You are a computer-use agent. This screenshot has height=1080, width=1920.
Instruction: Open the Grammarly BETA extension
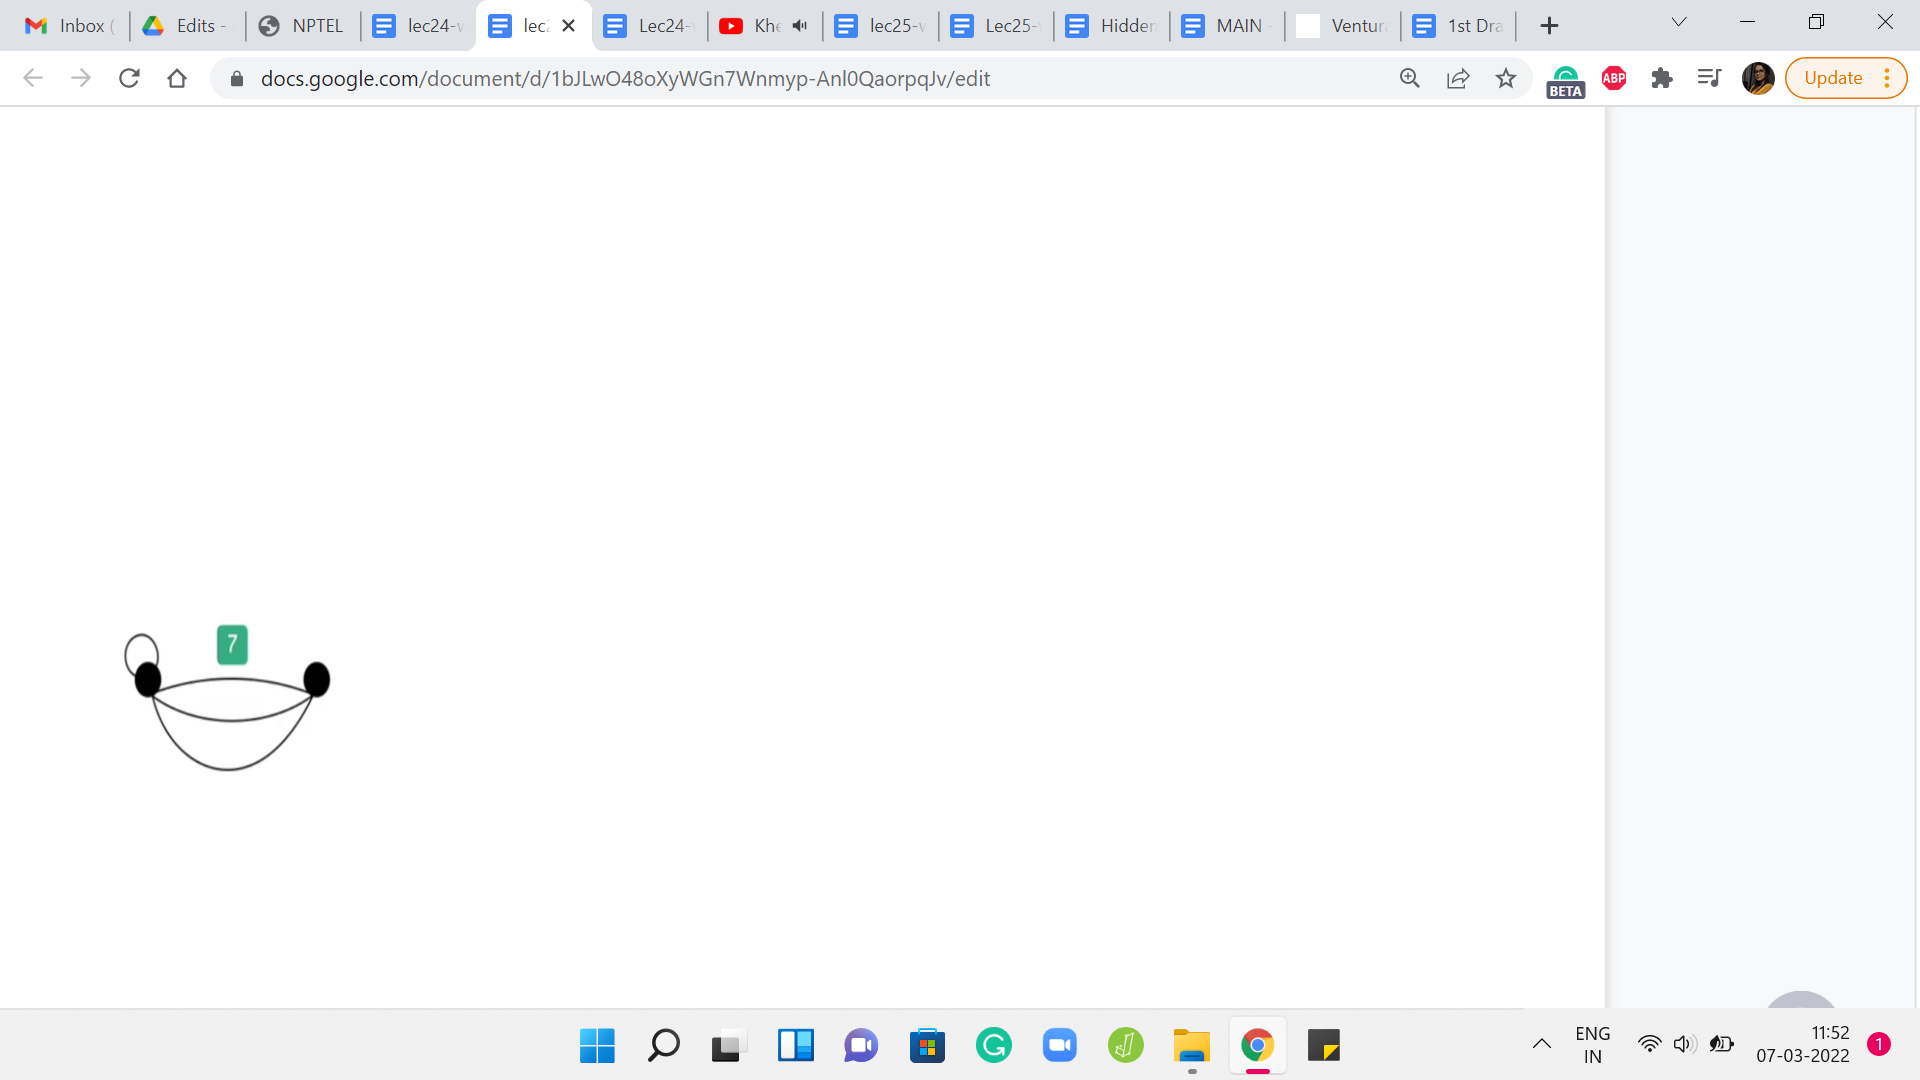click(1565, 80)
